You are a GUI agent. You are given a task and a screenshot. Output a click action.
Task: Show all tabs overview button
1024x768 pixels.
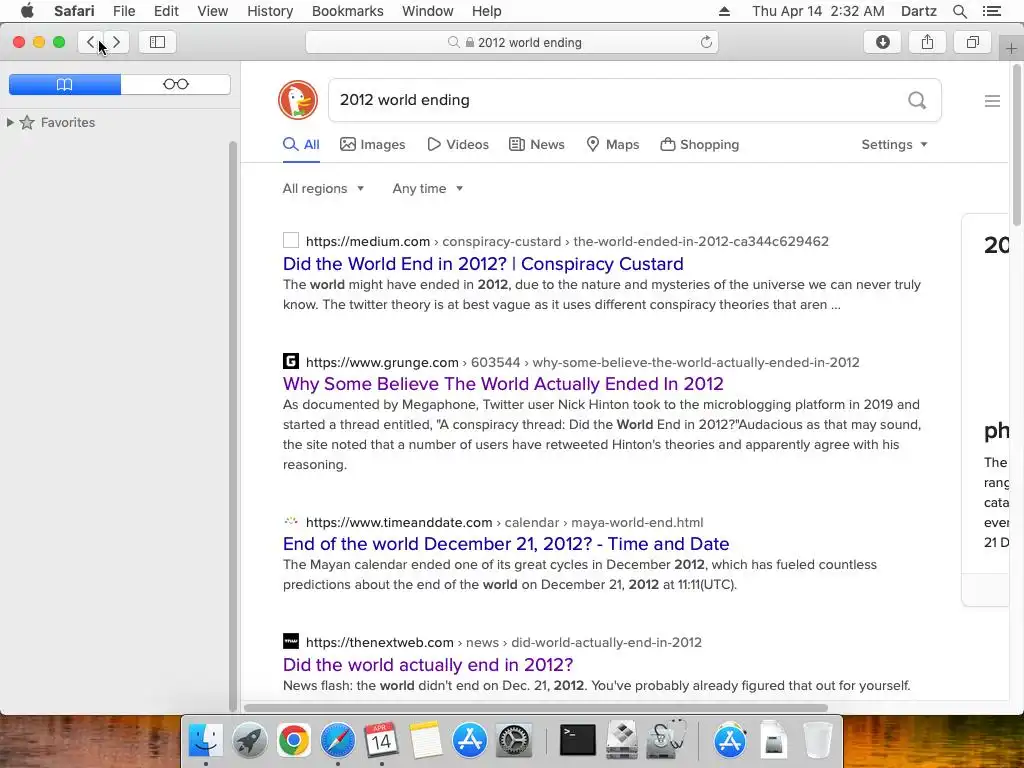click(972, 42)
